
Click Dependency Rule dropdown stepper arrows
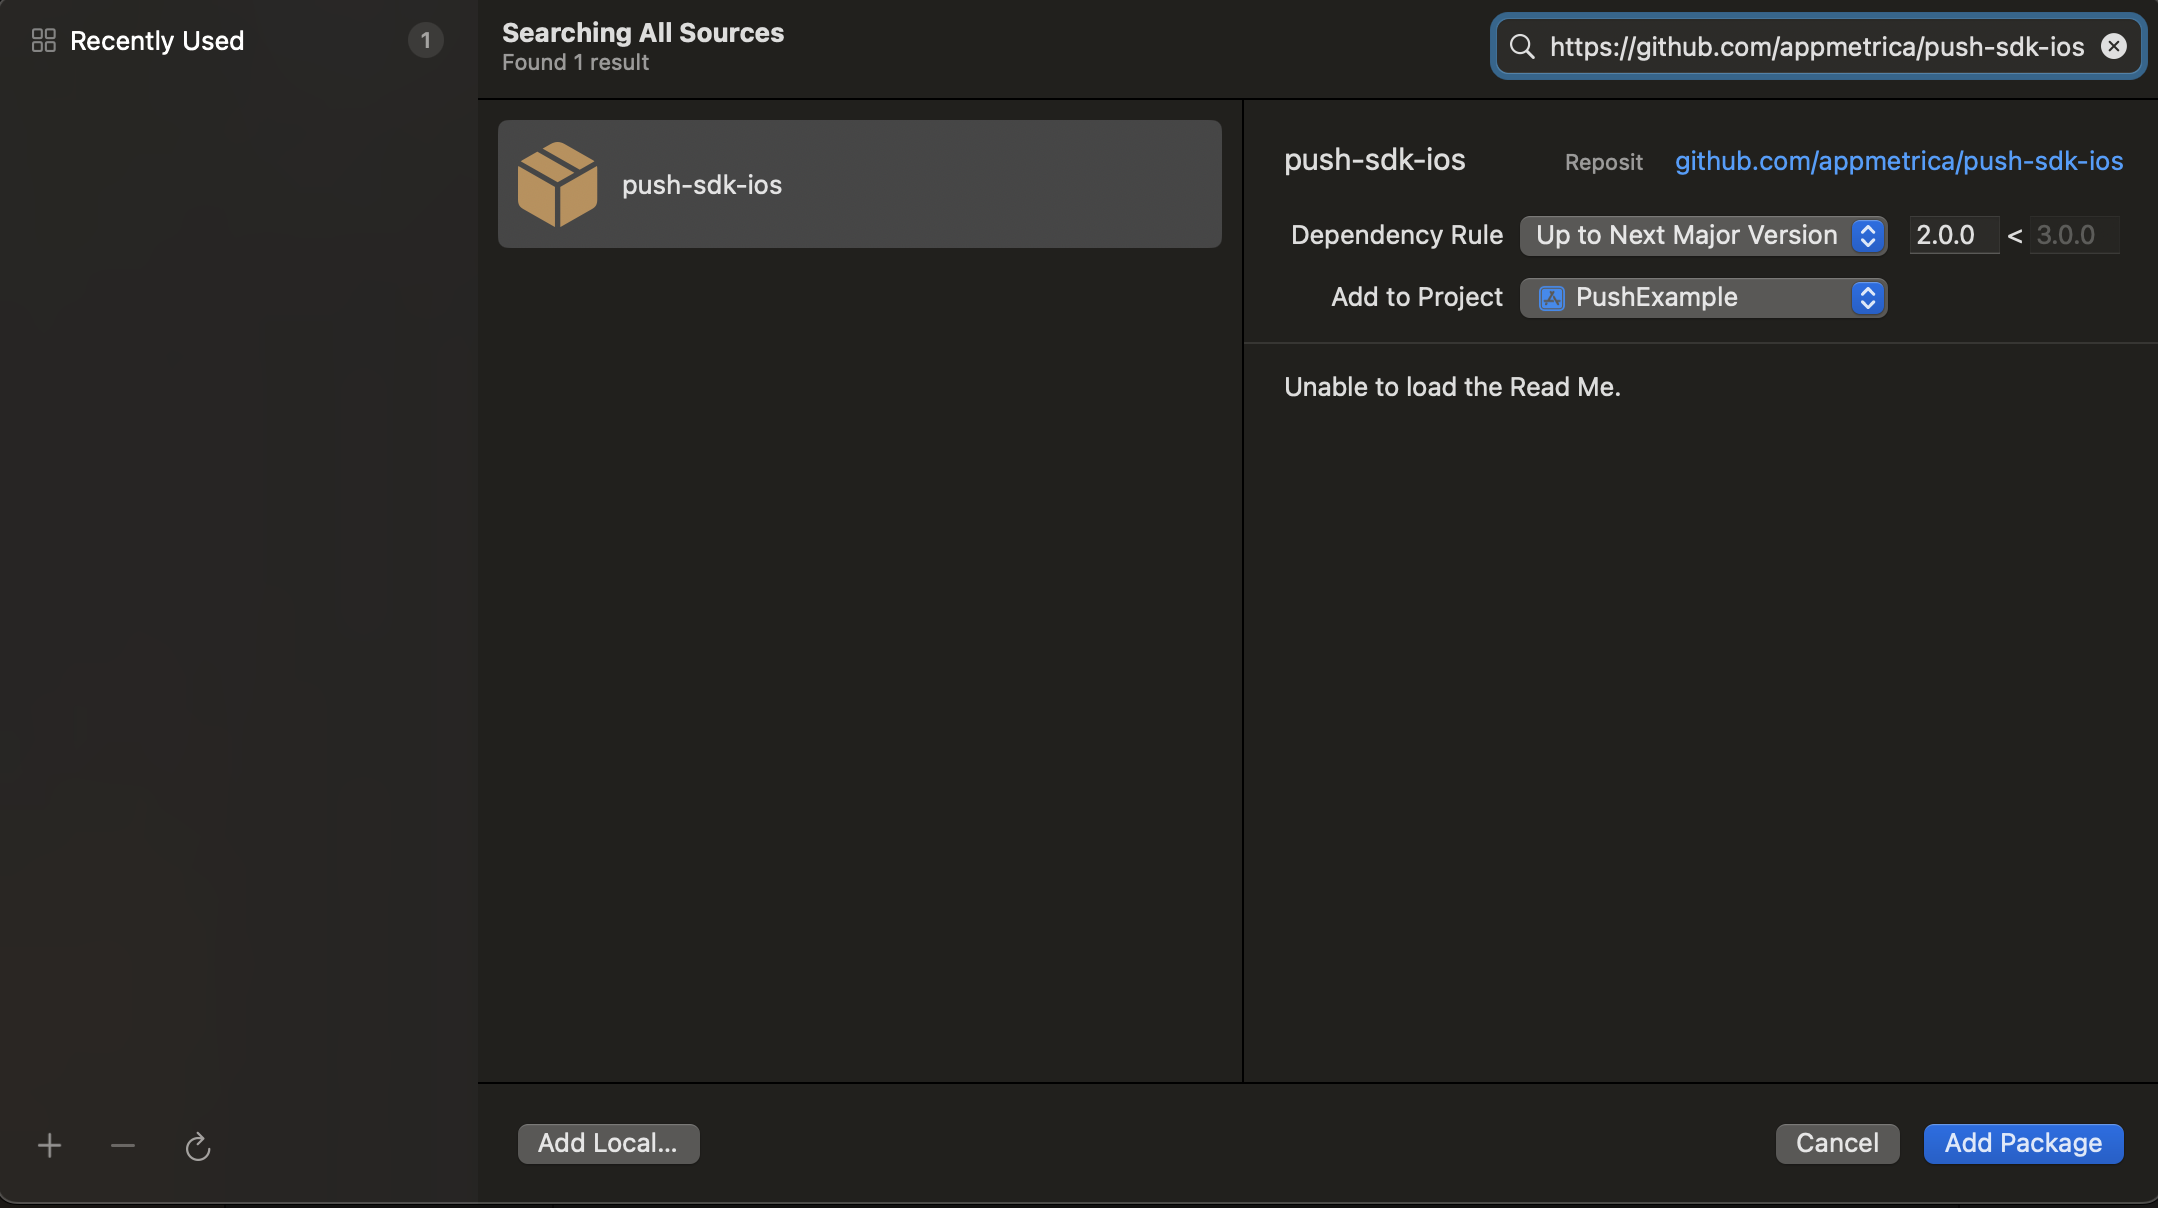(1867, 236)
